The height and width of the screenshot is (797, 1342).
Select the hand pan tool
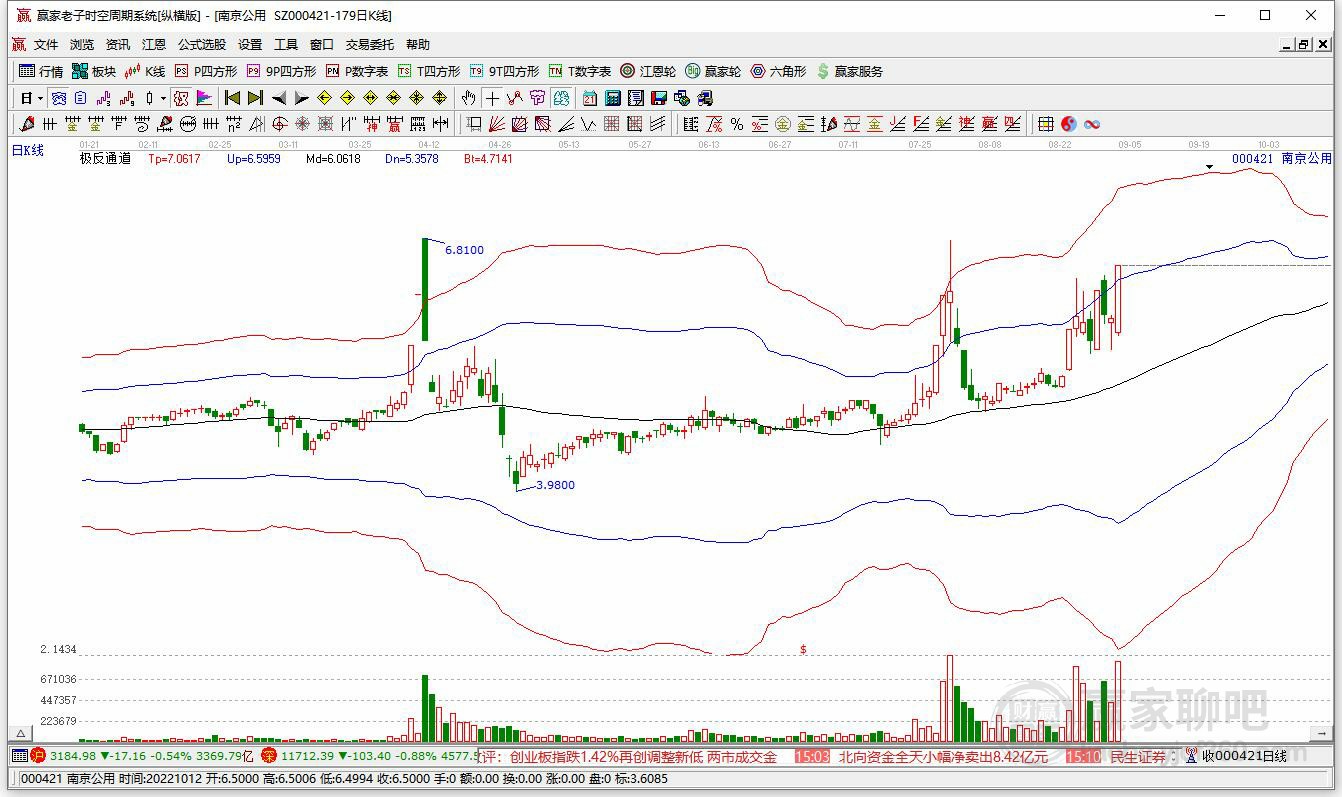(x=468, y=98)
